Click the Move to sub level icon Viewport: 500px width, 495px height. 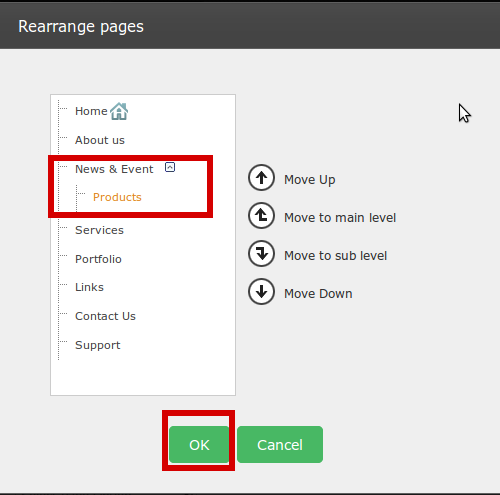[x=261, y=254]
